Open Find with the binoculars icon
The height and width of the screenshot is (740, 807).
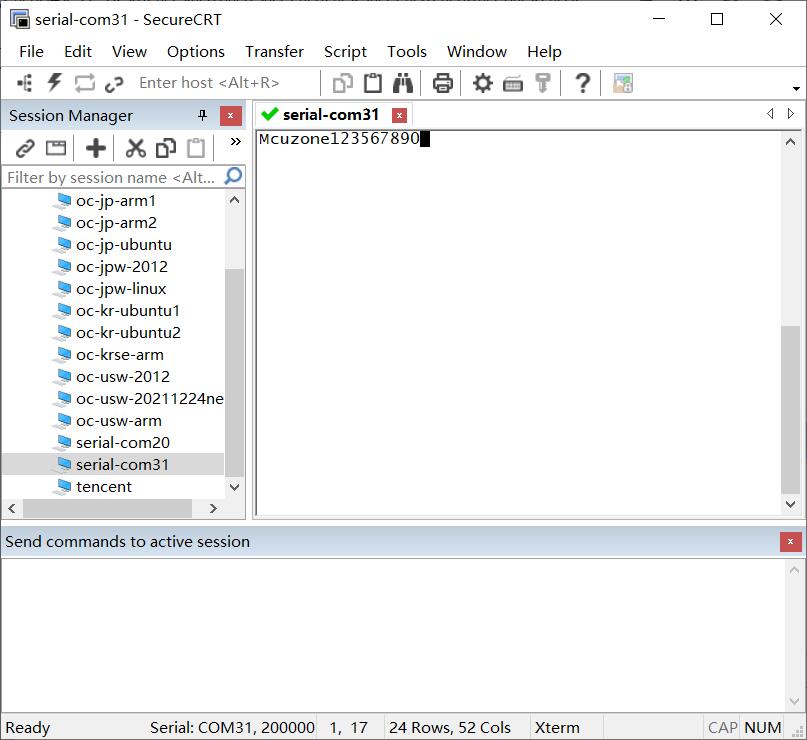pos(402,83)
